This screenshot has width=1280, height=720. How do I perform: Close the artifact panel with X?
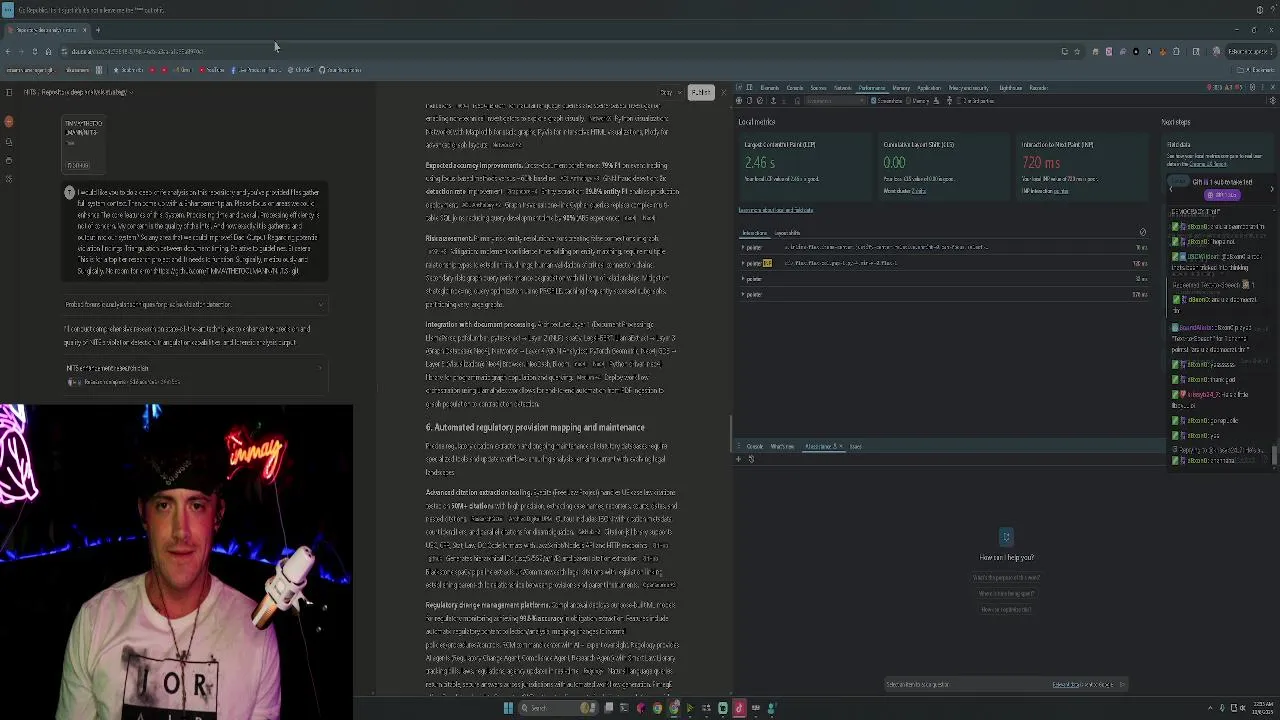[x=722, y=93]
